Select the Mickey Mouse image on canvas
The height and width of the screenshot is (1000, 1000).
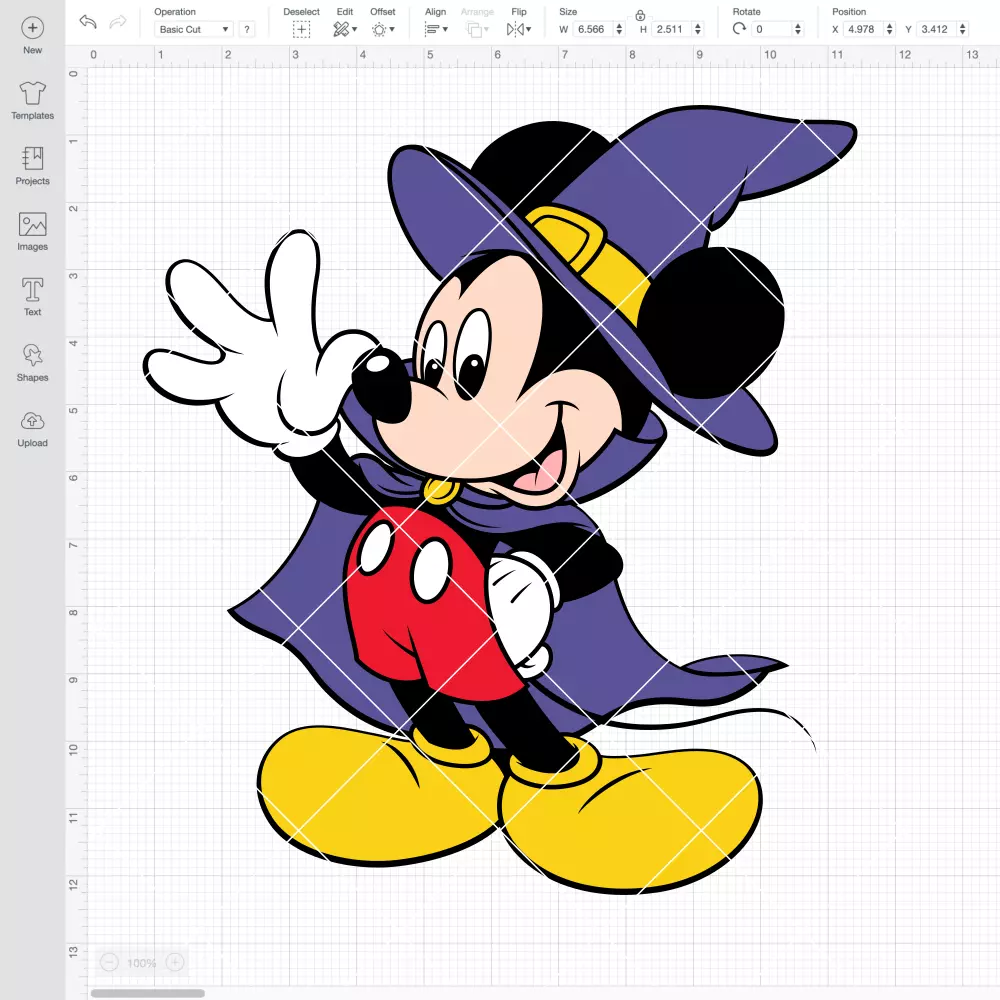coord(501,500)
